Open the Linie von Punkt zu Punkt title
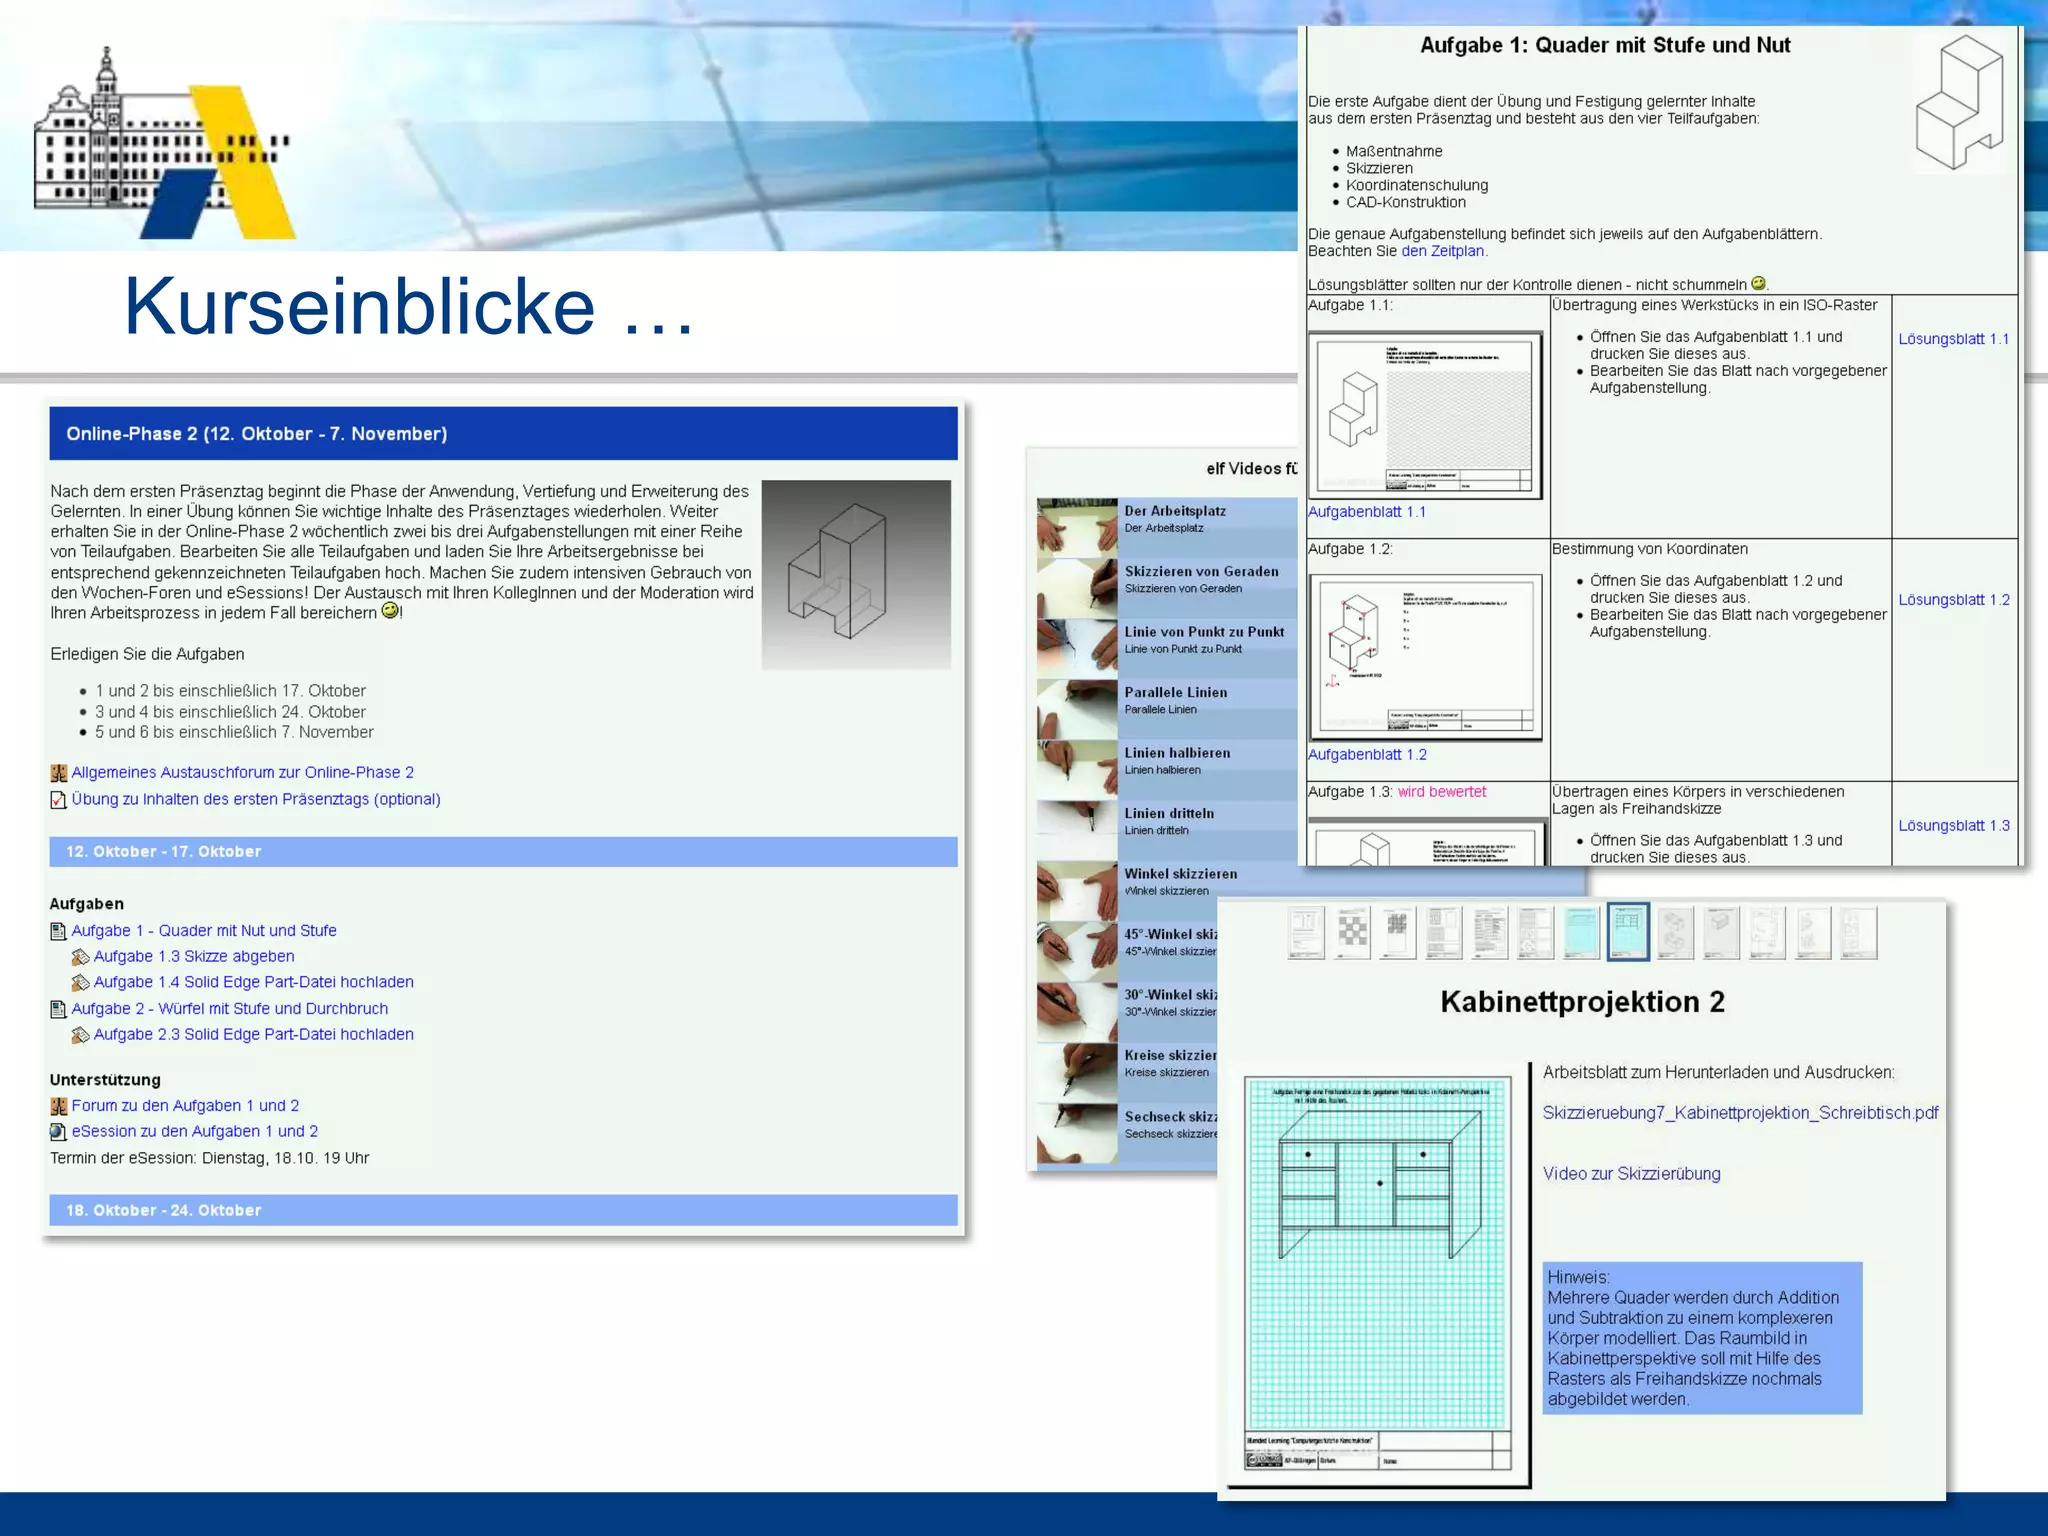Viewport: 2048px width, 1536px height. (x=1204, y=632)
